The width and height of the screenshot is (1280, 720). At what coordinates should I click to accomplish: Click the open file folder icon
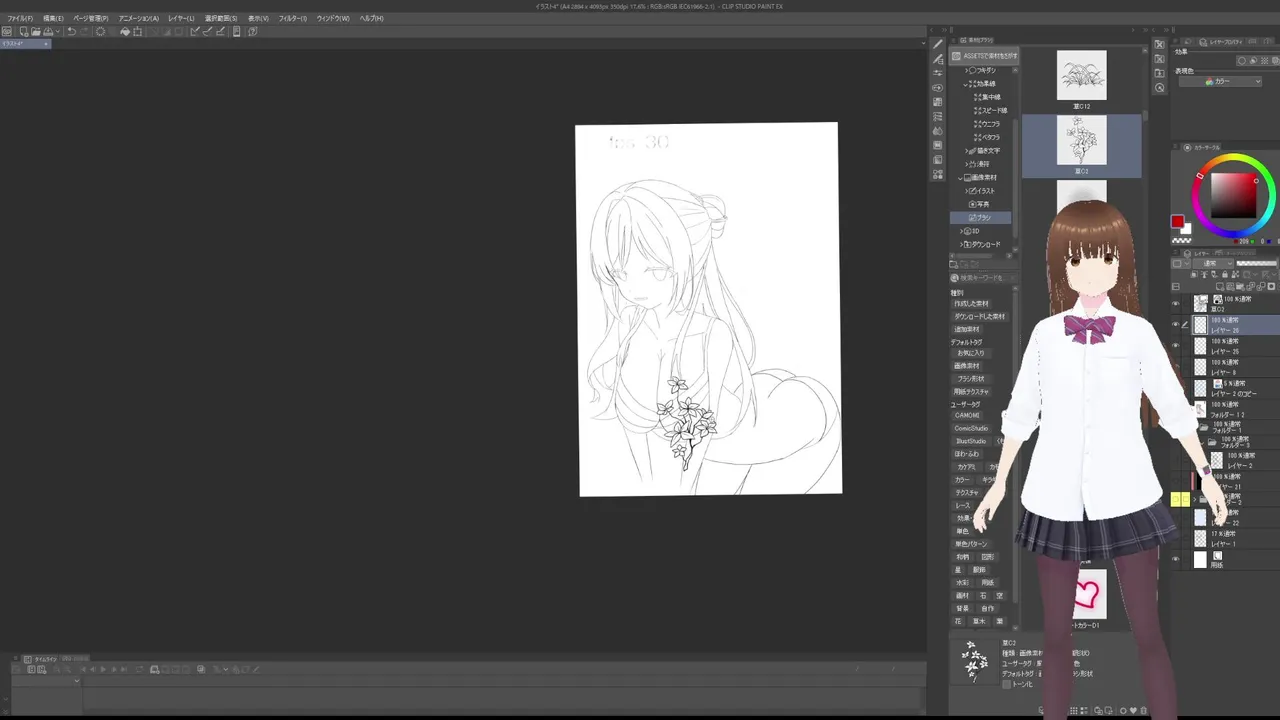tap(34, 32)
